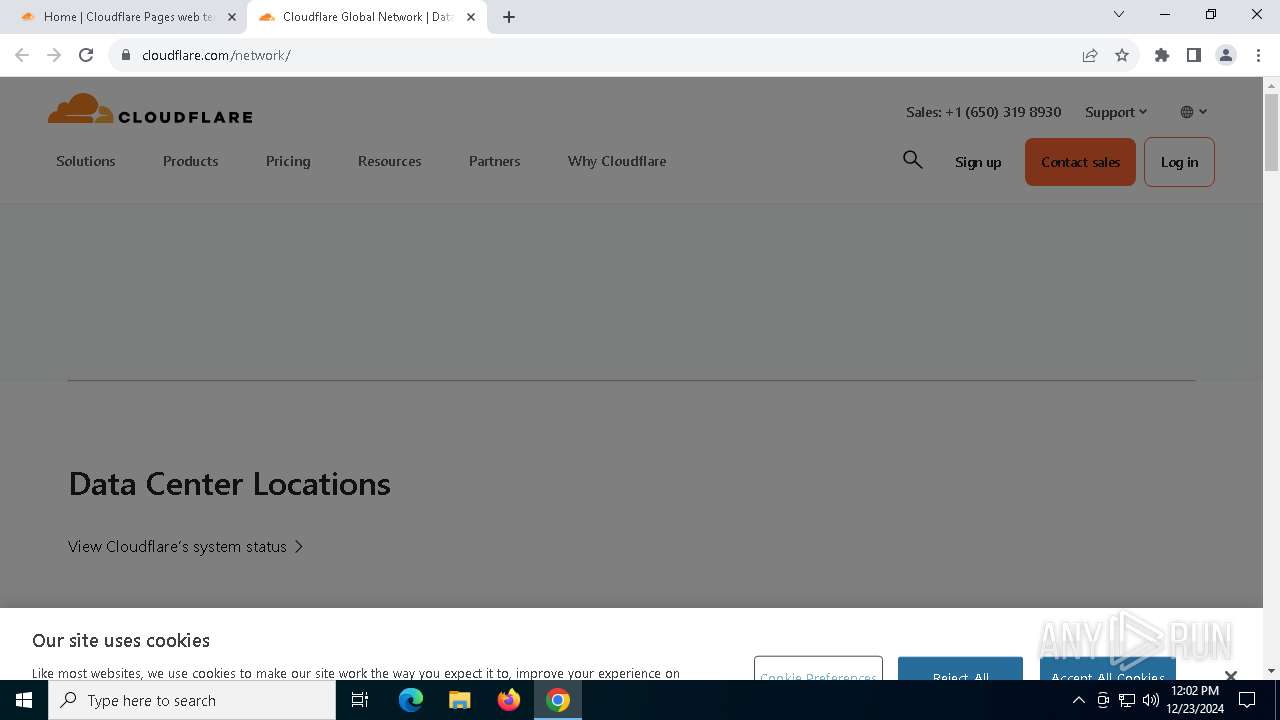View site information lock icon
The height and width of the screenshot is (720, 1280).
126,55
